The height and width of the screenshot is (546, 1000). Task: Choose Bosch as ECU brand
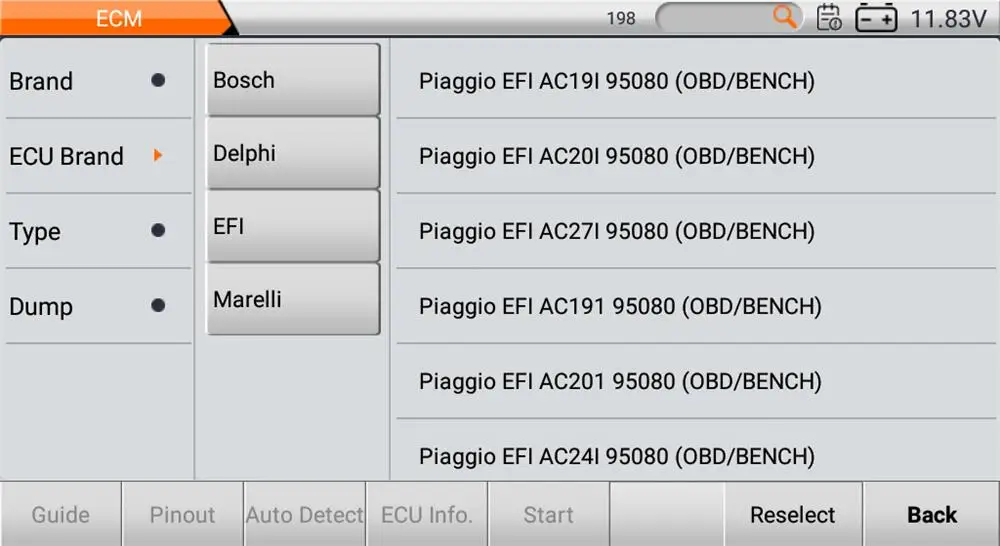[293, 80]
